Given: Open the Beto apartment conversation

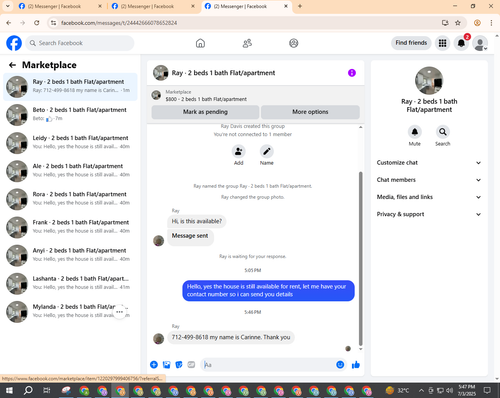Looking at the screenshot, I should pyautogui.click(x=70, y=115).
